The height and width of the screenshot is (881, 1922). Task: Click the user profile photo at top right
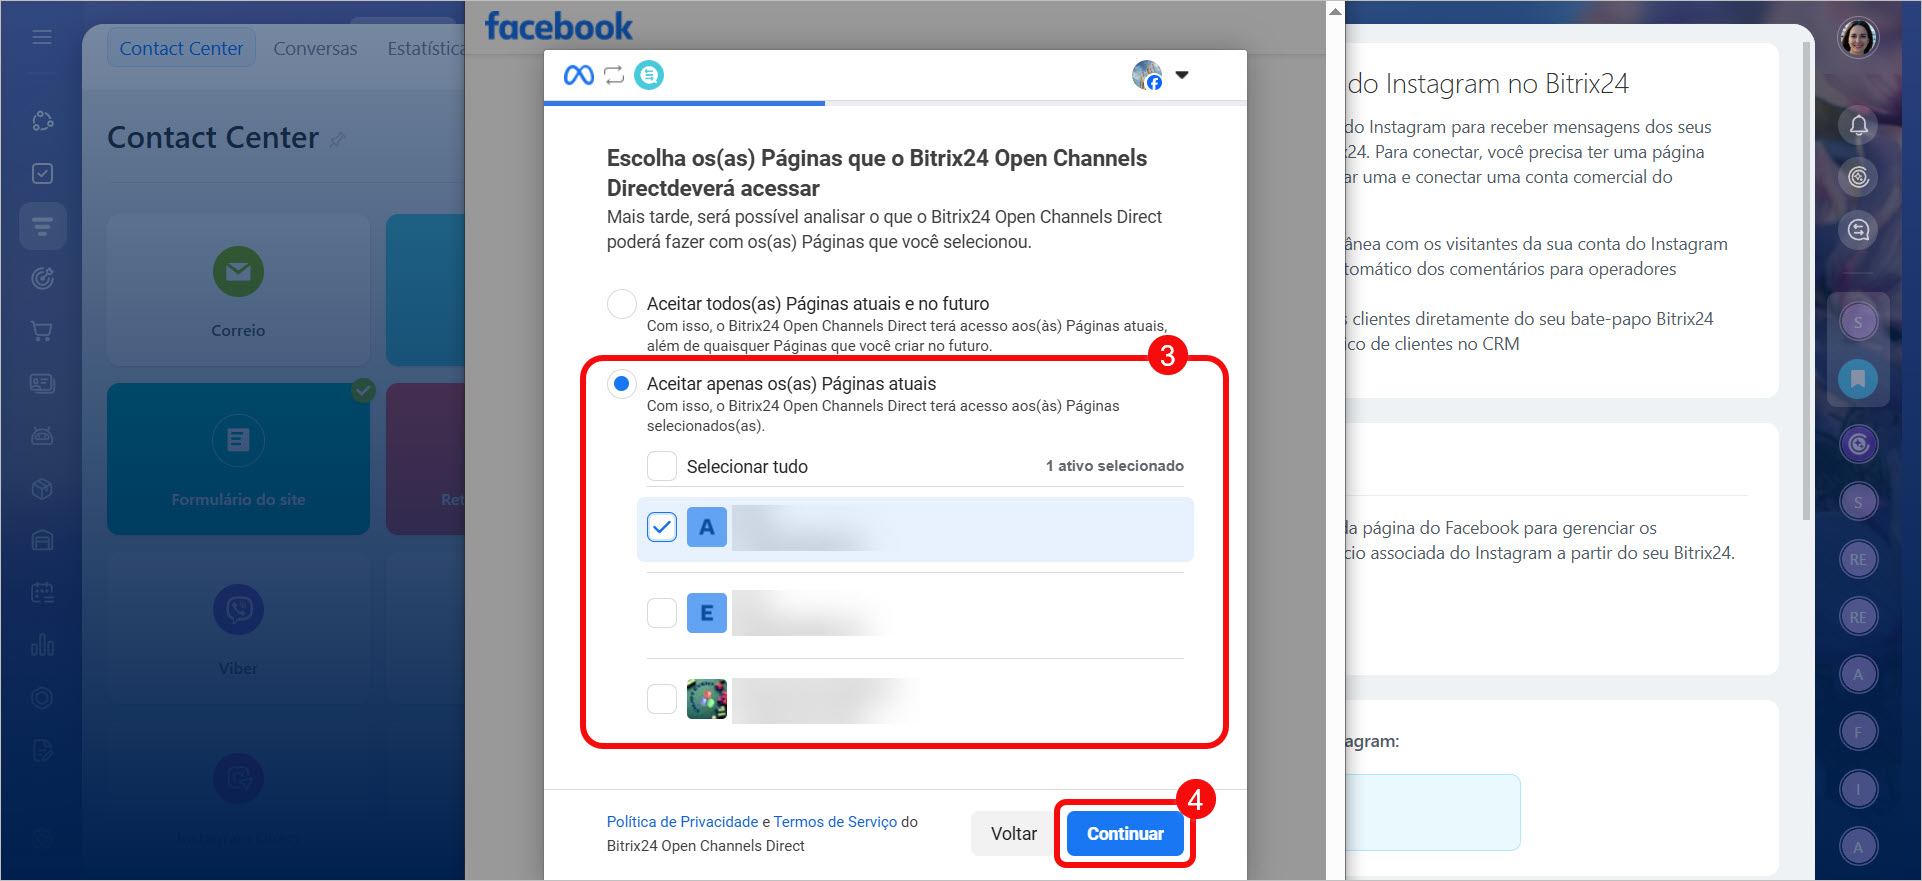click(1858, 38)
